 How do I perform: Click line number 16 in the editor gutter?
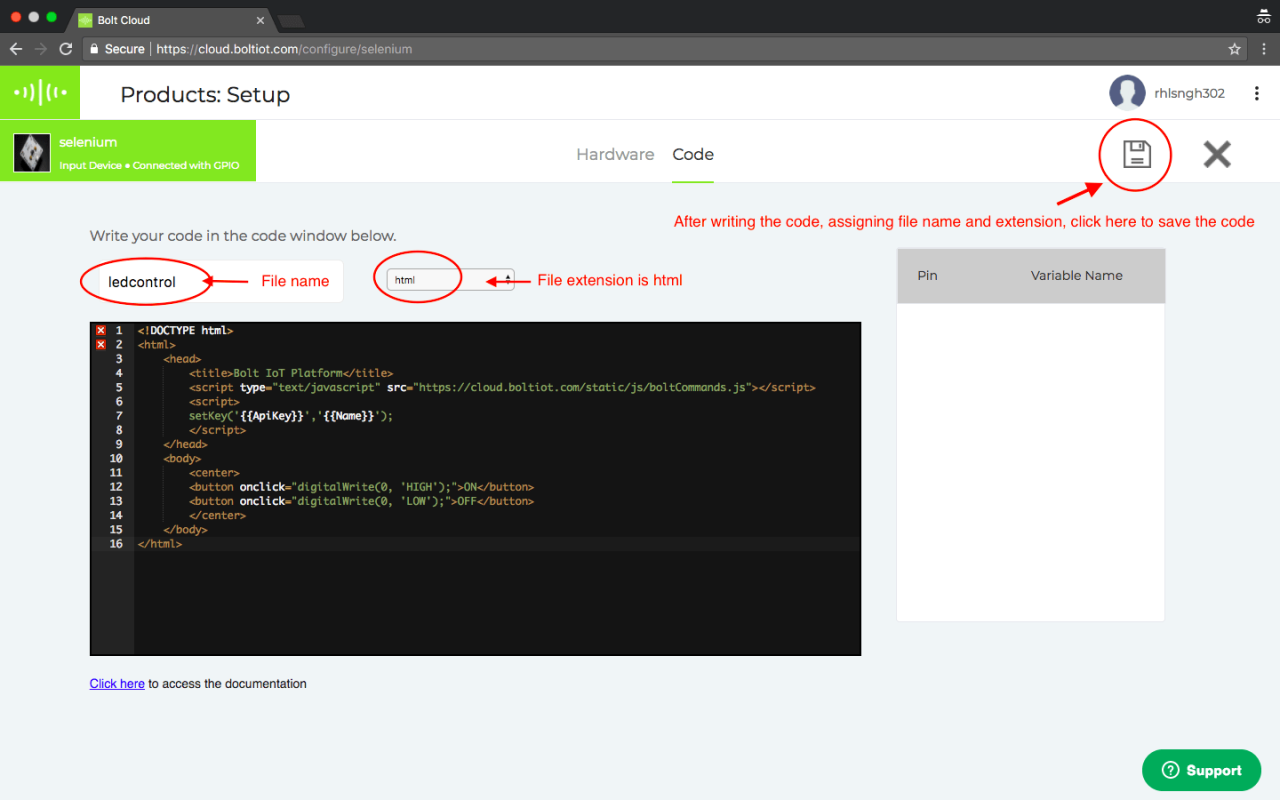116,544
